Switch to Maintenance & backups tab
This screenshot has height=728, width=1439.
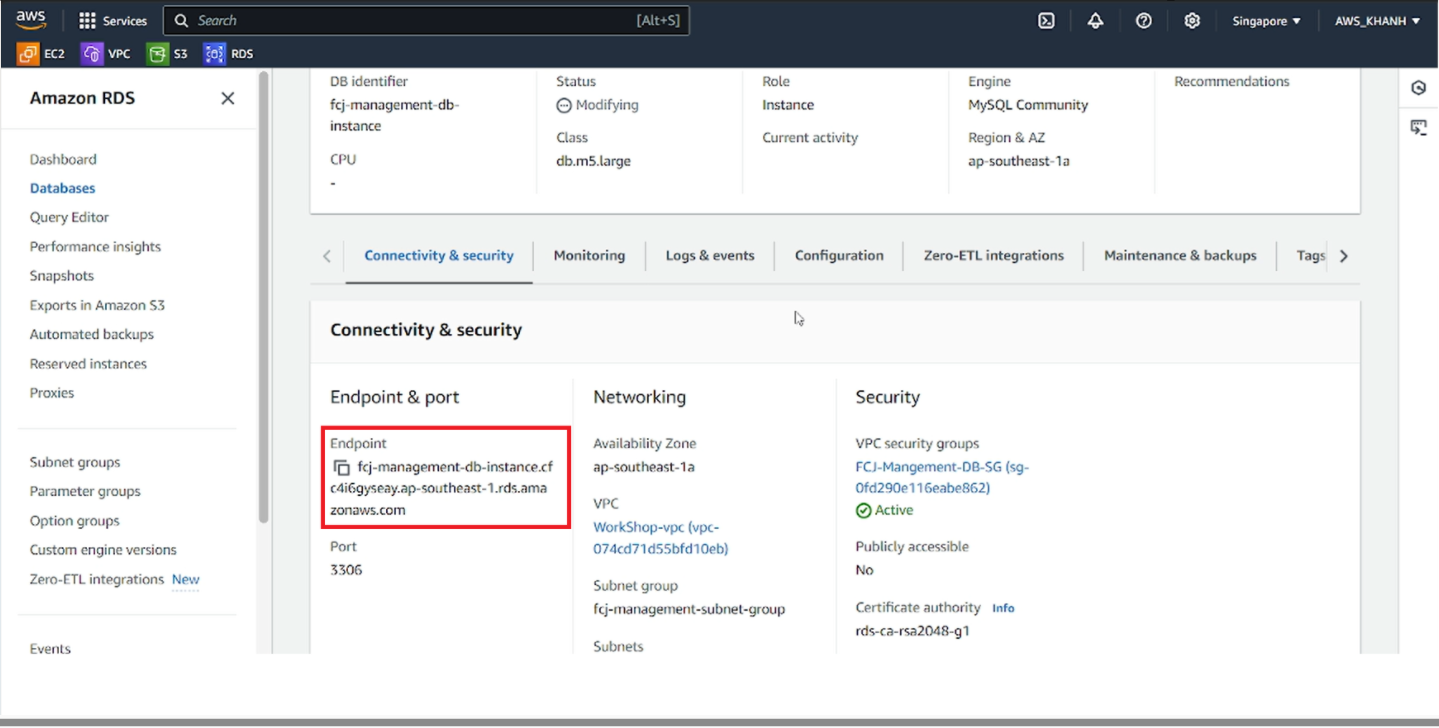(x=1180, y=256)
